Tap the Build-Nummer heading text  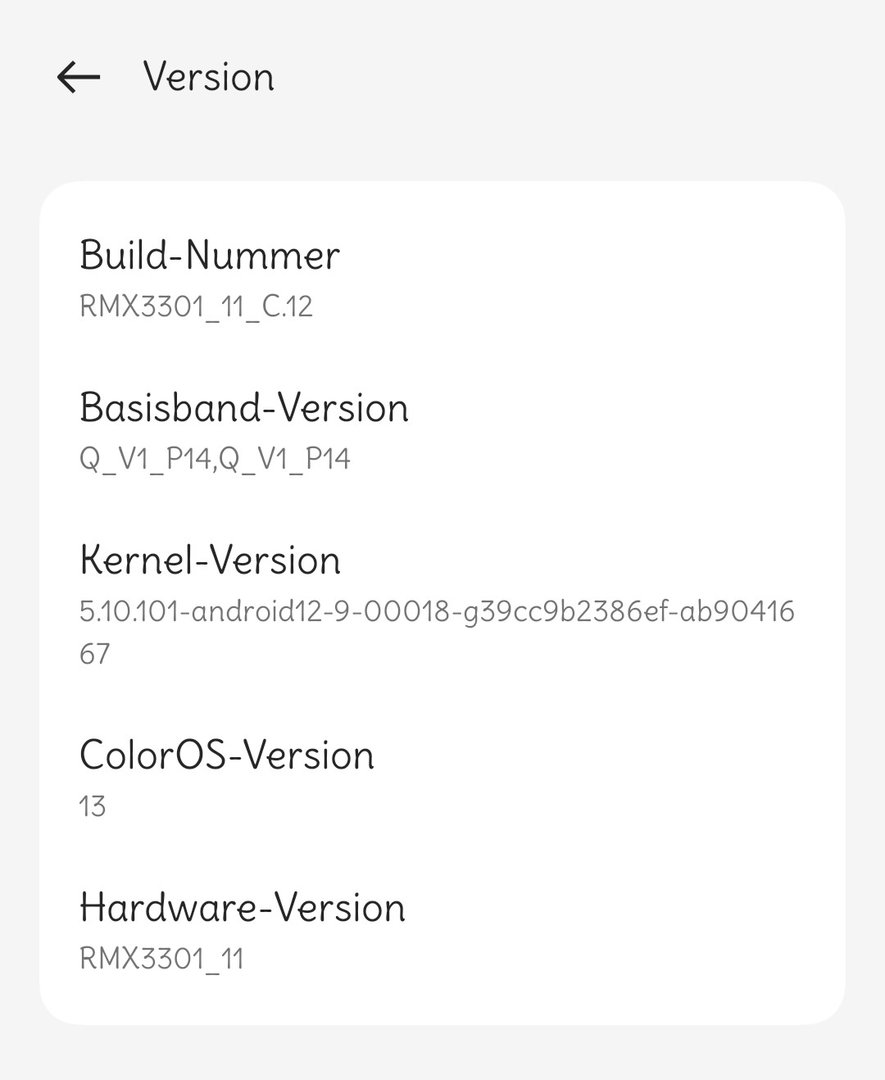click(x=209, y=255)
